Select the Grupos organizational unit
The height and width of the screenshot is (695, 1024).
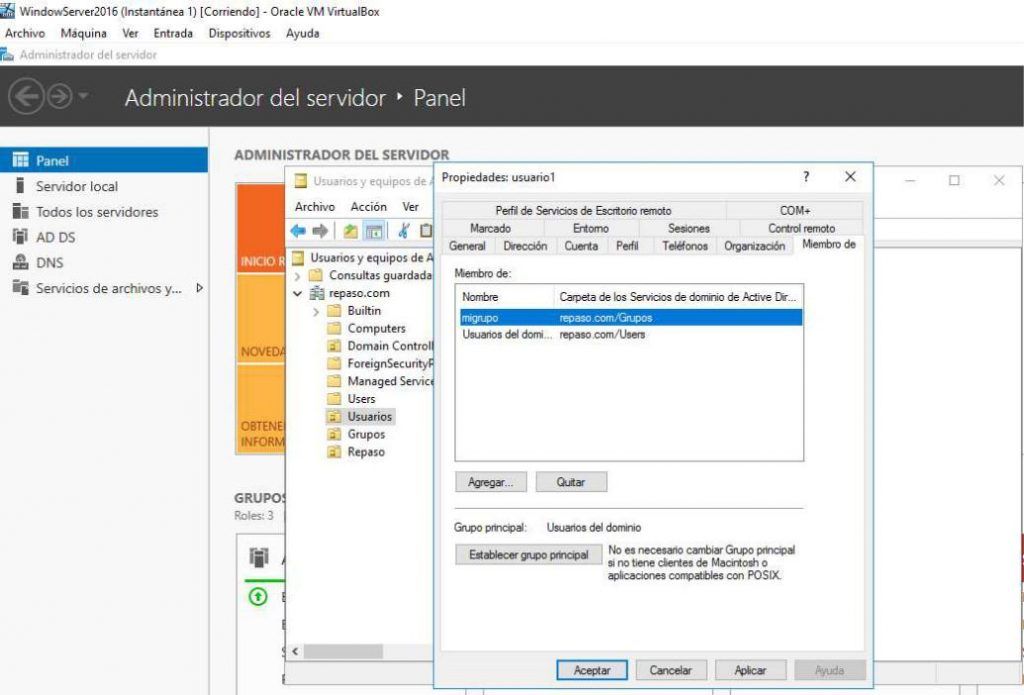366,434
